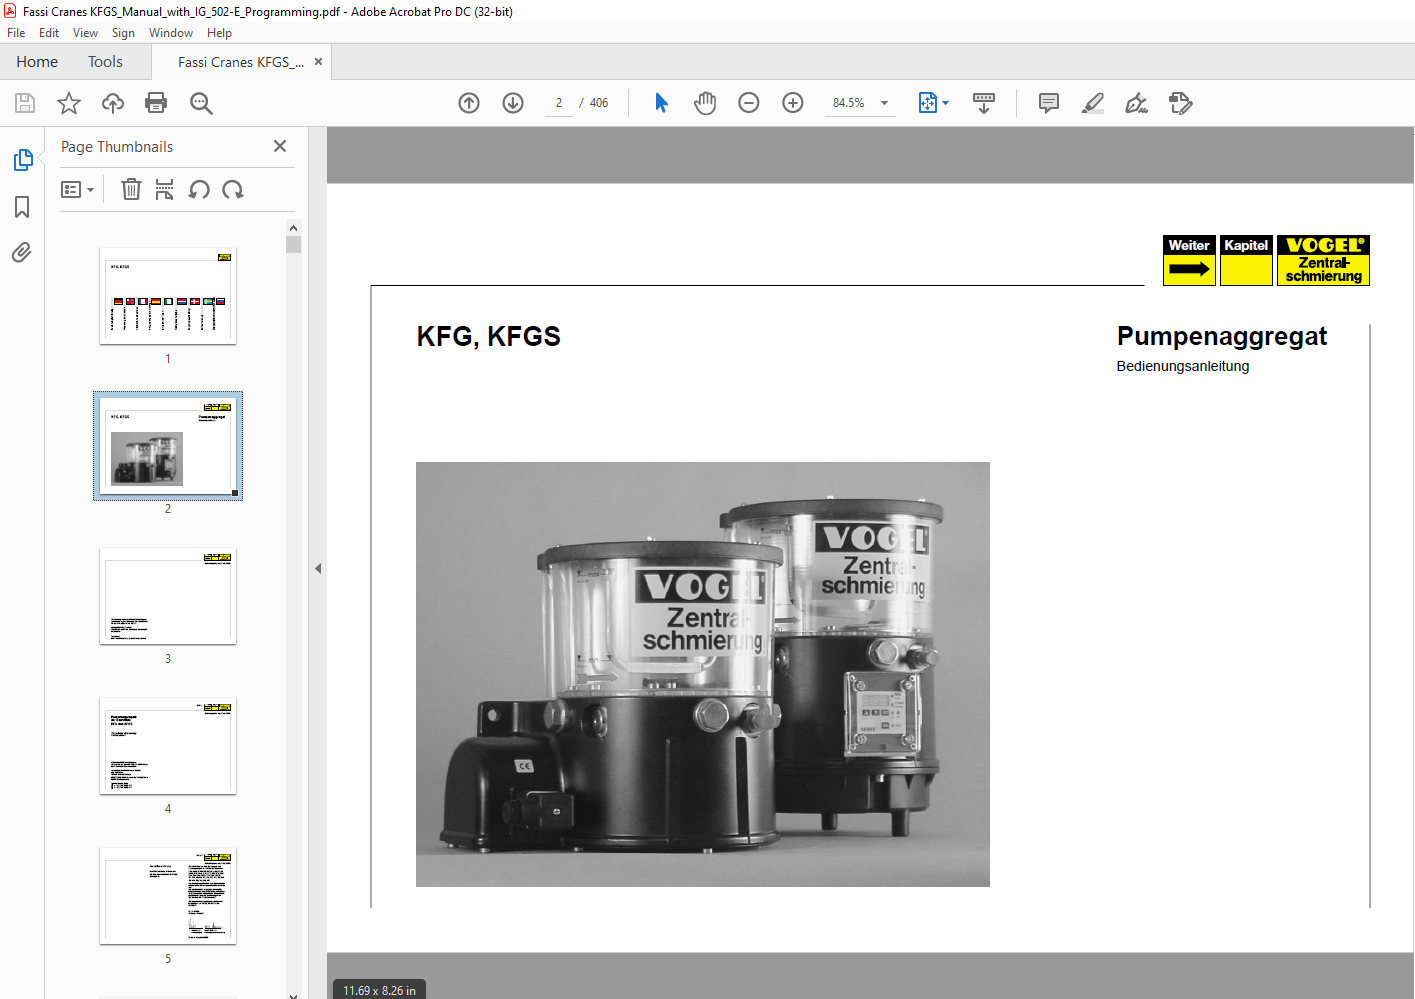Select the Fassi Cranes KFGS document tab
Screen dimensions: 1415x999
click(x=241, y=62)
